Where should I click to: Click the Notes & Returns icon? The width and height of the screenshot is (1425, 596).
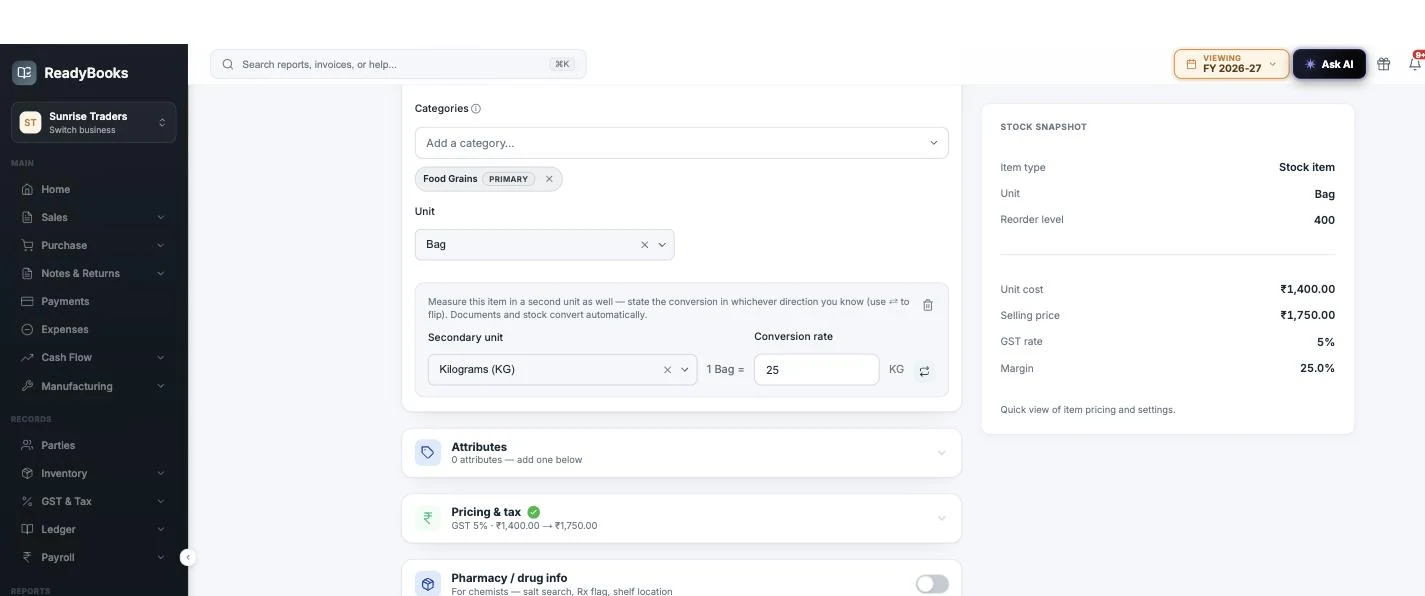point(27,273)
